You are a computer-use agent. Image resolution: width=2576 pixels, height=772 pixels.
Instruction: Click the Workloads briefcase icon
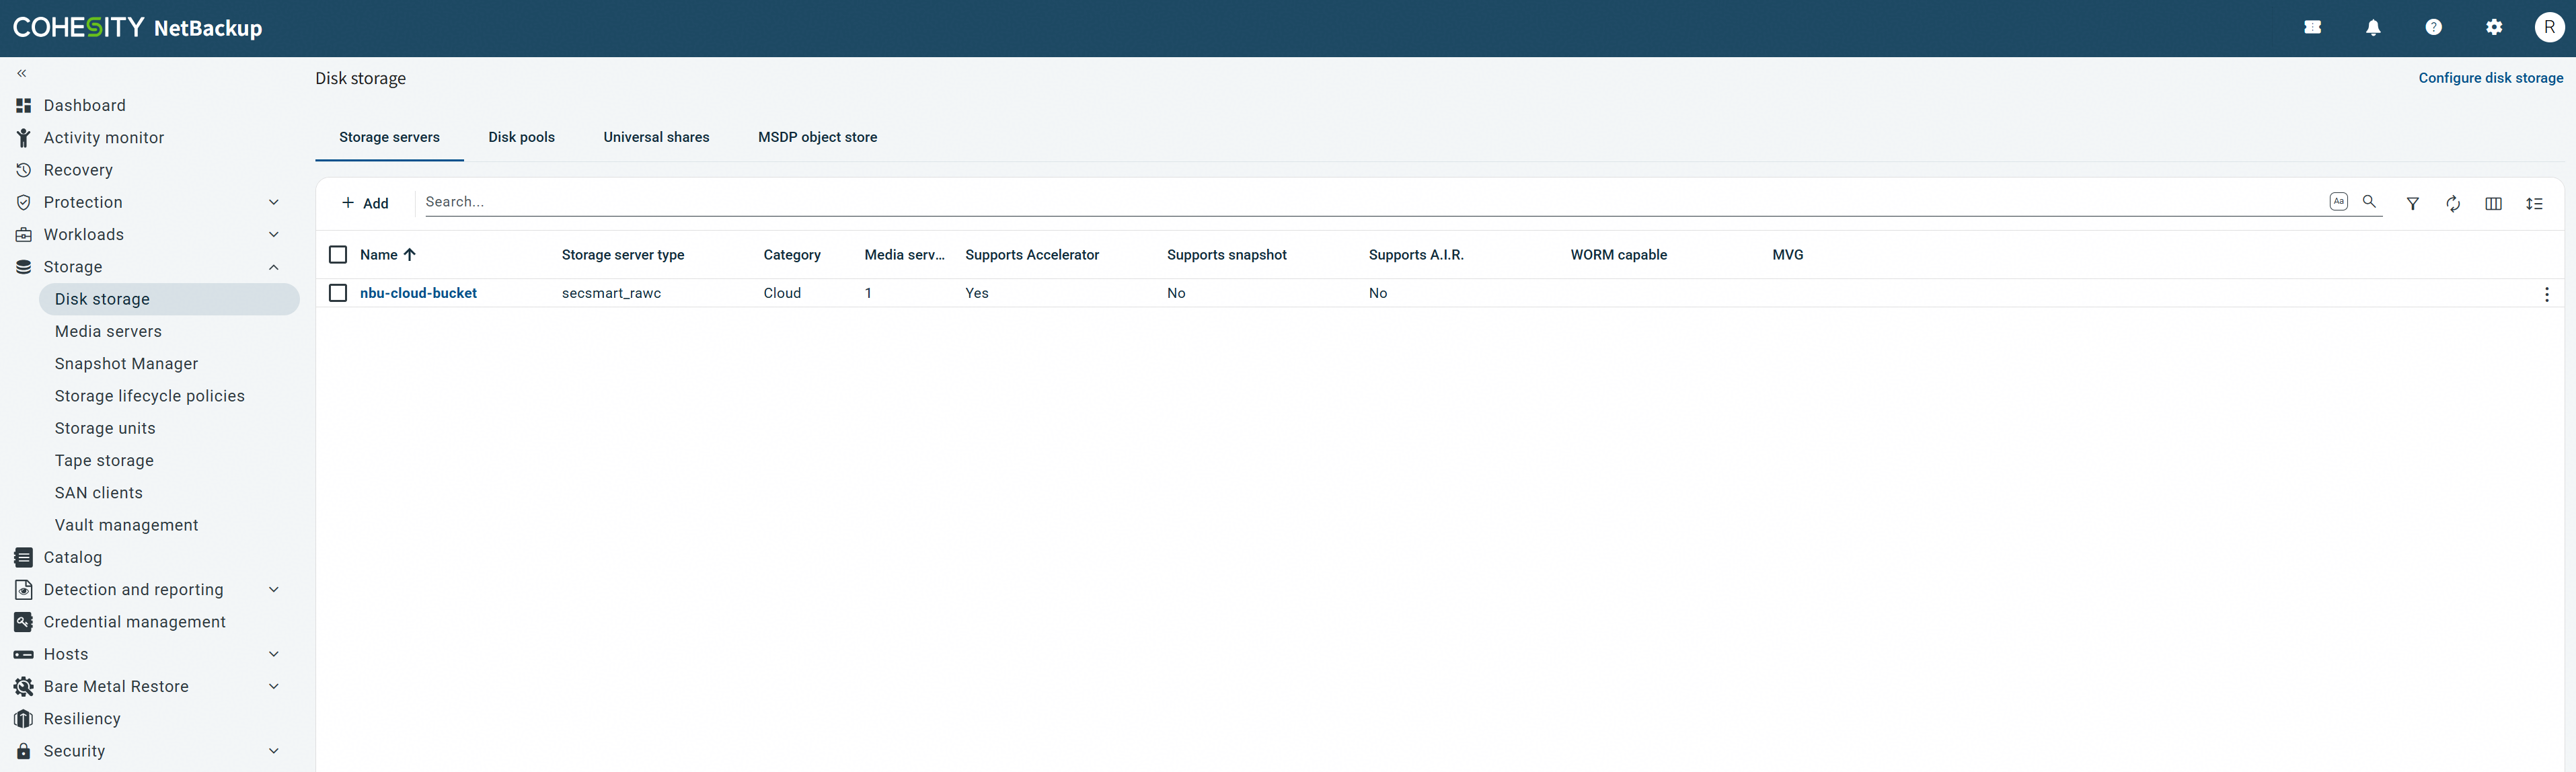[x=23, y=234]
